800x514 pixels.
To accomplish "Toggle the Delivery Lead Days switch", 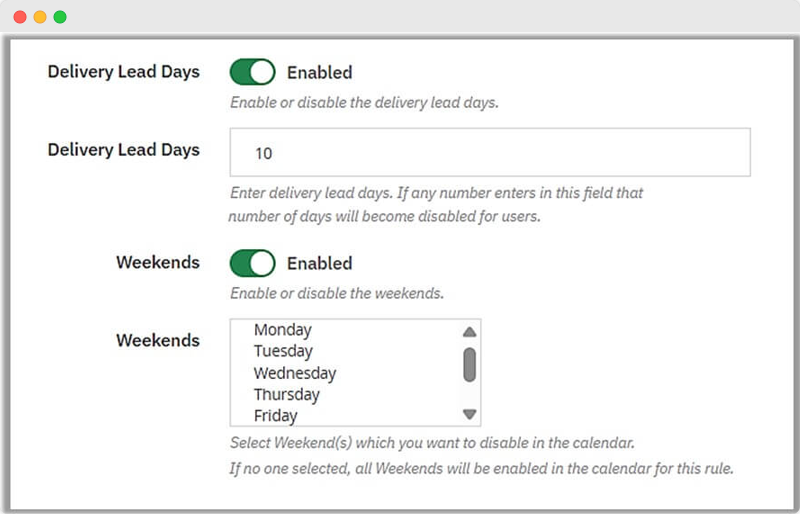I will coord(252,72).
